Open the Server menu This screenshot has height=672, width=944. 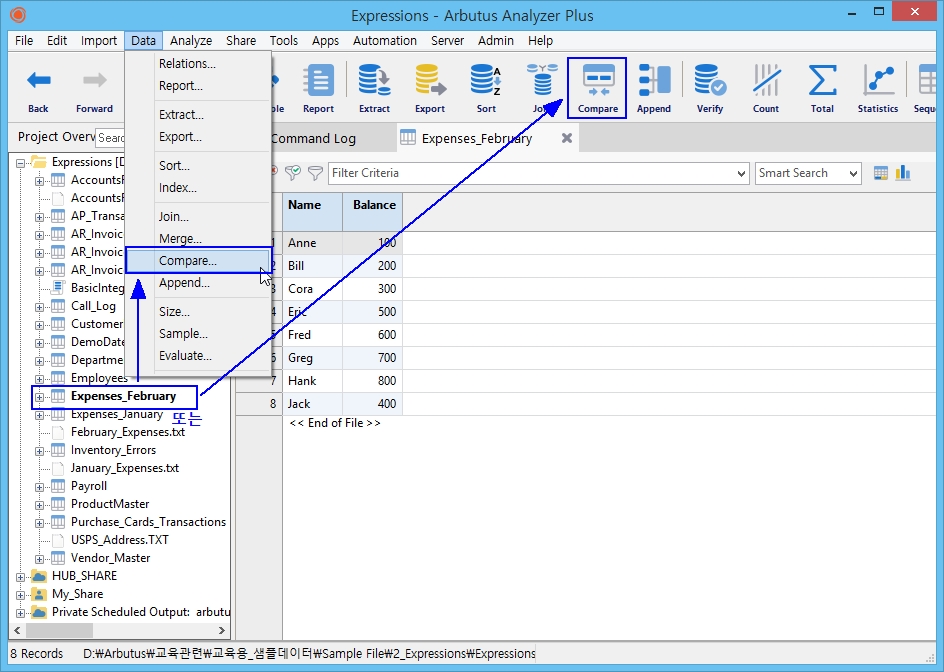(447, 40)
